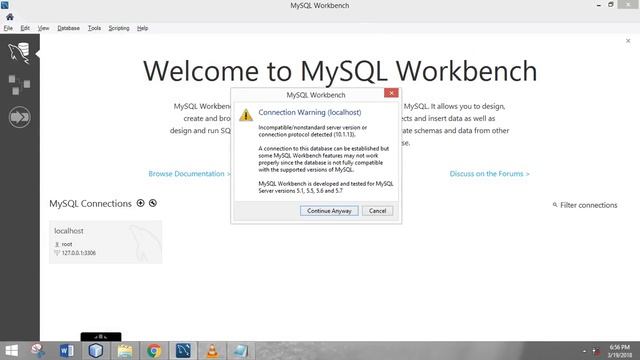Launch Microsoft Word from taskbar
This screenshot has height=360, width=640.
point(67,351)
